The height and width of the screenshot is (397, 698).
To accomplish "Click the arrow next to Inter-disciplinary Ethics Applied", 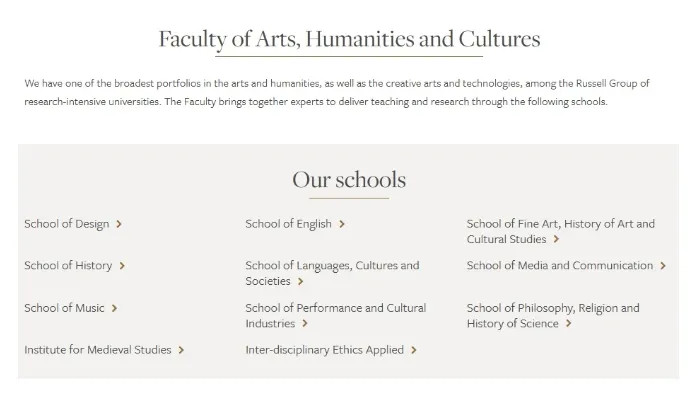I will (x=414, y=350).
